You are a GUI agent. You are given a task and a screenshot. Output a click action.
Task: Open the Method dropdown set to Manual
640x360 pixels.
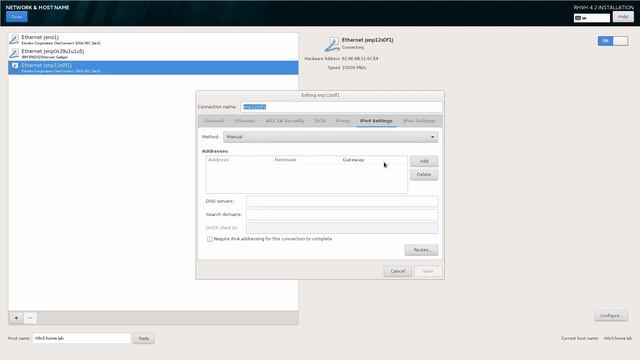(x=331, y=137)
